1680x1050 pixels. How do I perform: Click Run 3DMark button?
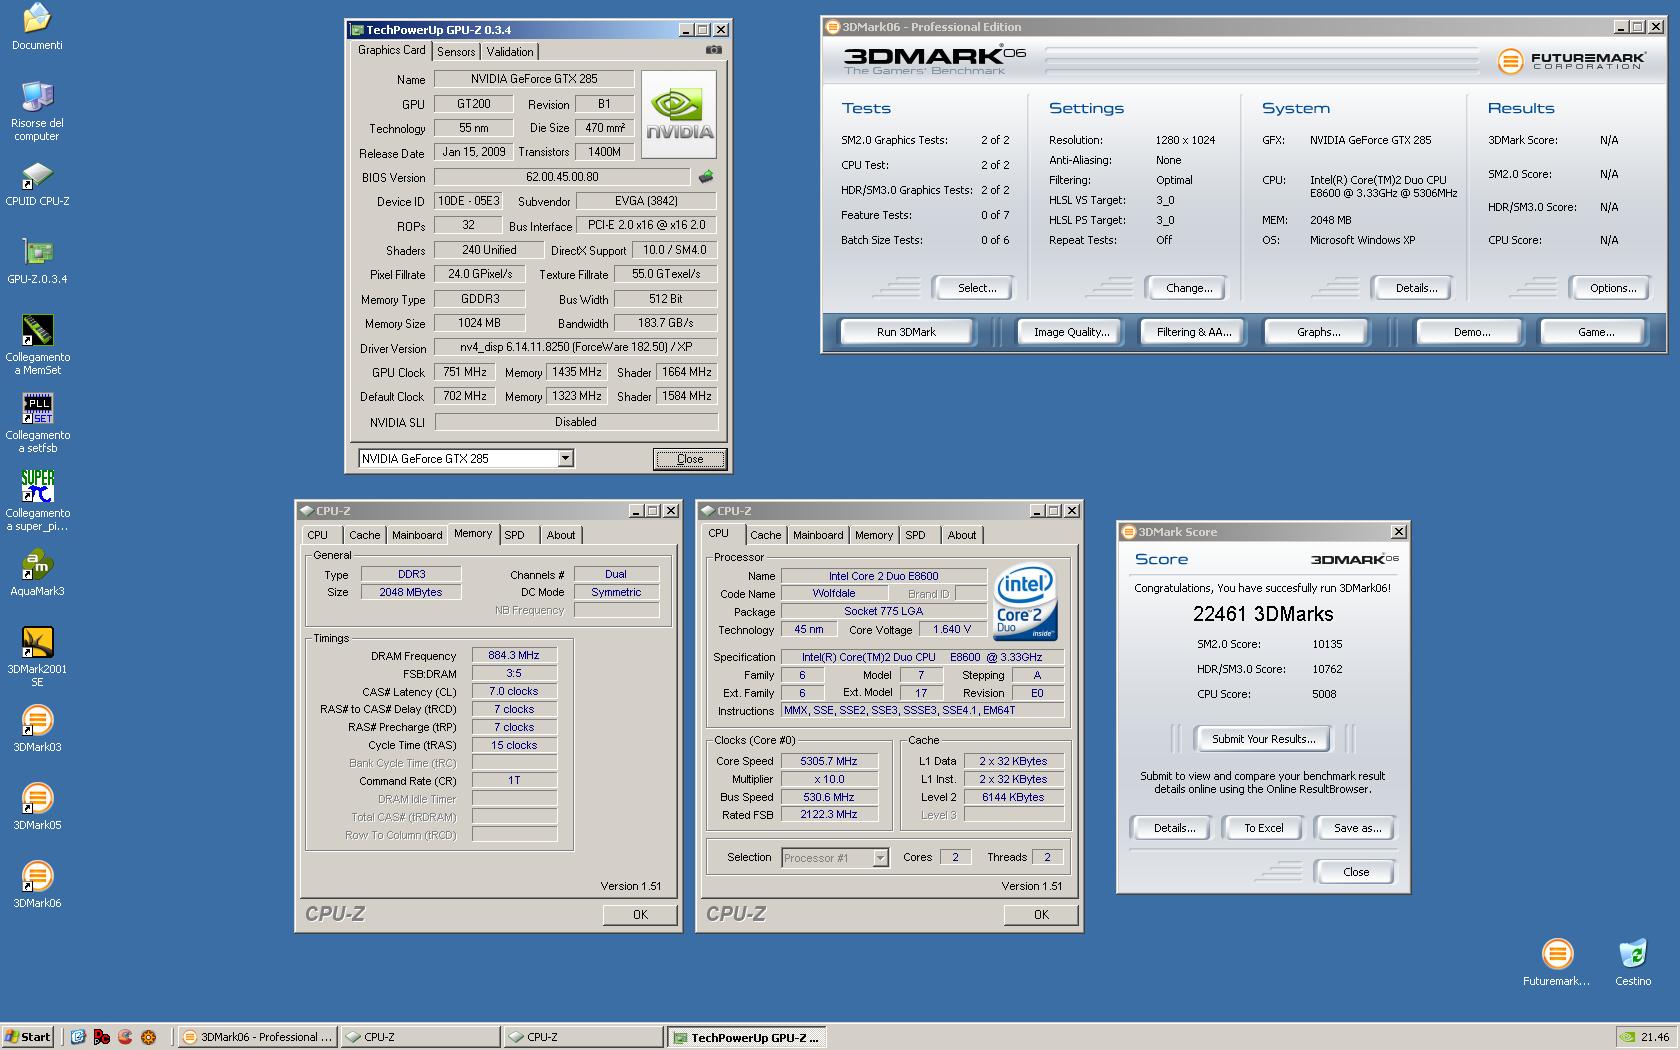[906, 332]
